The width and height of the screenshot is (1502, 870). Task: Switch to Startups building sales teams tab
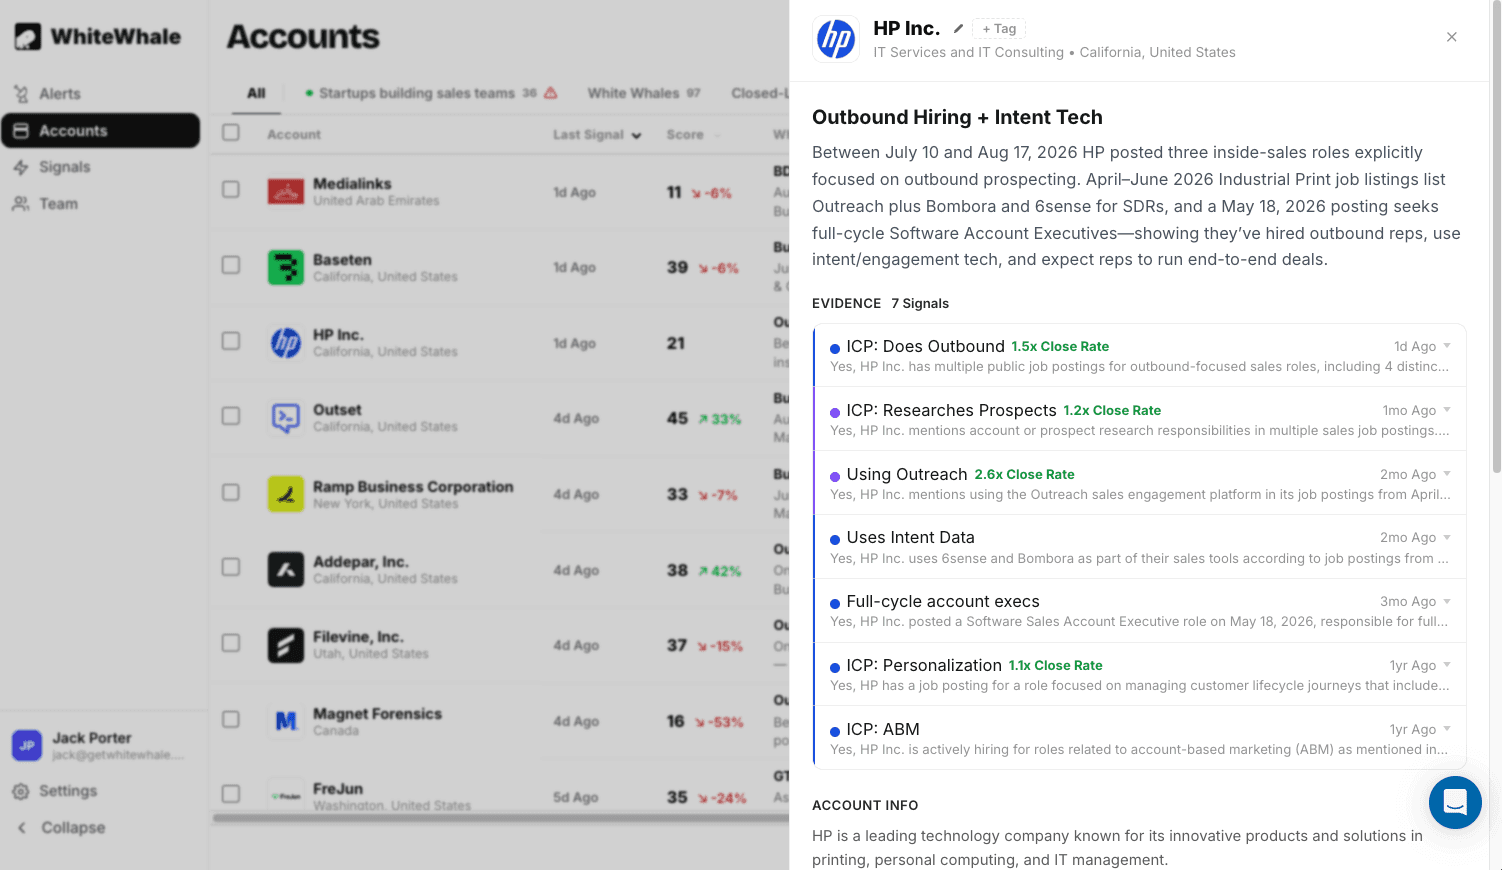pyautogui.click(x=416, y=93)
